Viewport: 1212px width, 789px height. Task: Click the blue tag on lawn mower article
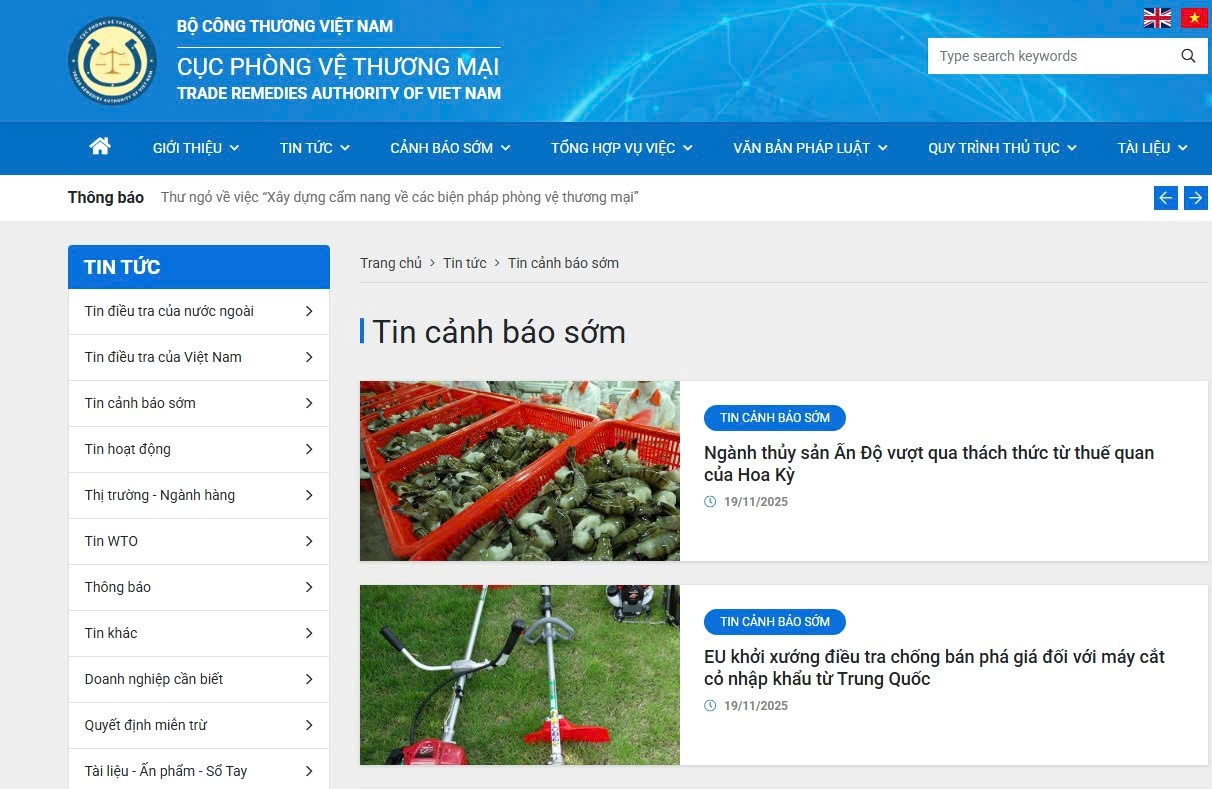coord(774,621)
